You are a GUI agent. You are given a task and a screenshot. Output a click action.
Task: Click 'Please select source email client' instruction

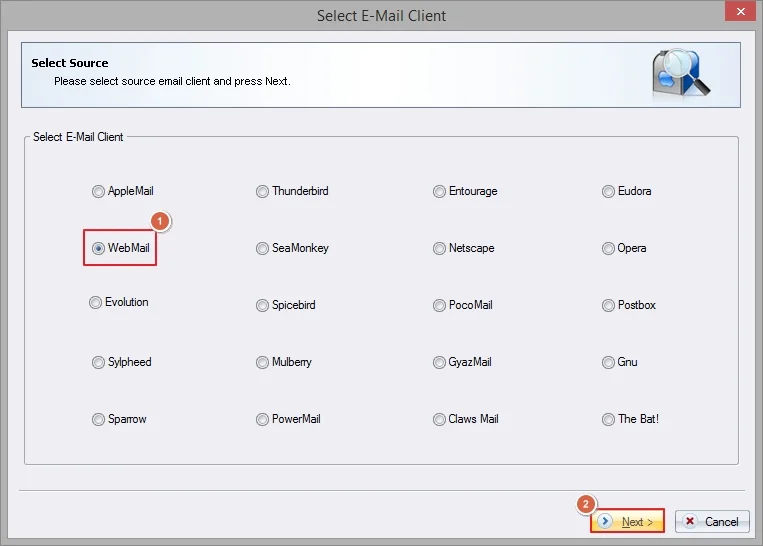tap(172, 81)
